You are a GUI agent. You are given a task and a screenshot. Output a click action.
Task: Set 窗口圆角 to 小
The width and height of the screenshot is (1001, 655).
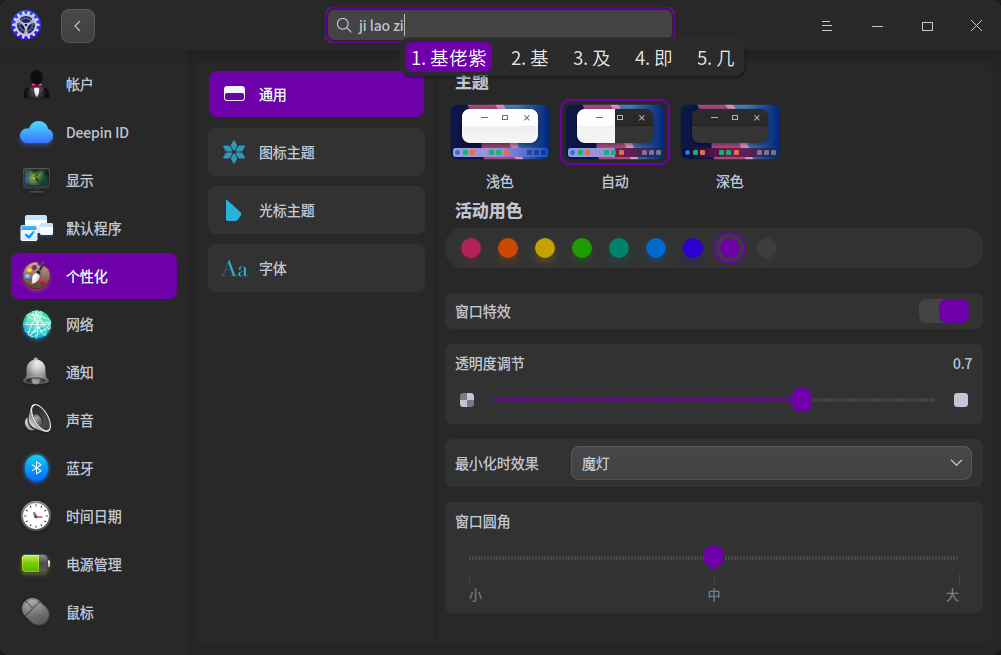pyautogui.click(x=475, y=595)
